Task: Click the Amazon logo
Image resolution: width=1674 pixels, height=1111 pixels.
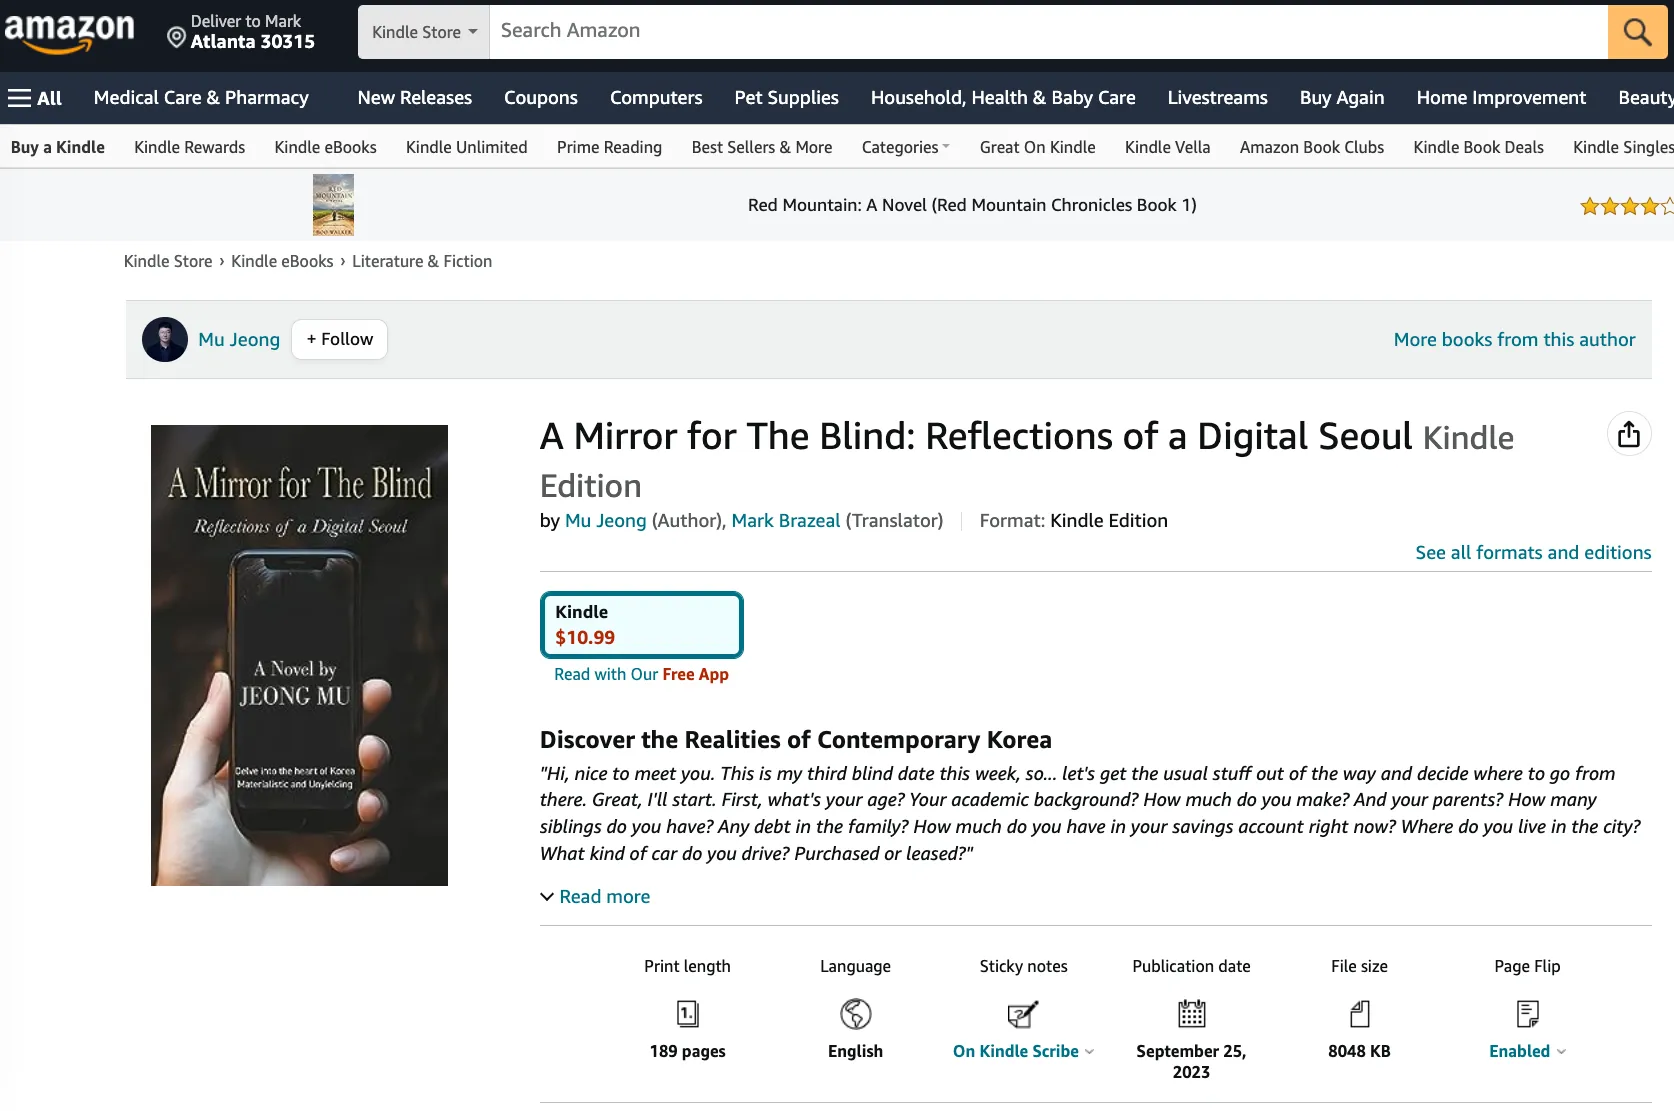Action: (x=69, y=32)
